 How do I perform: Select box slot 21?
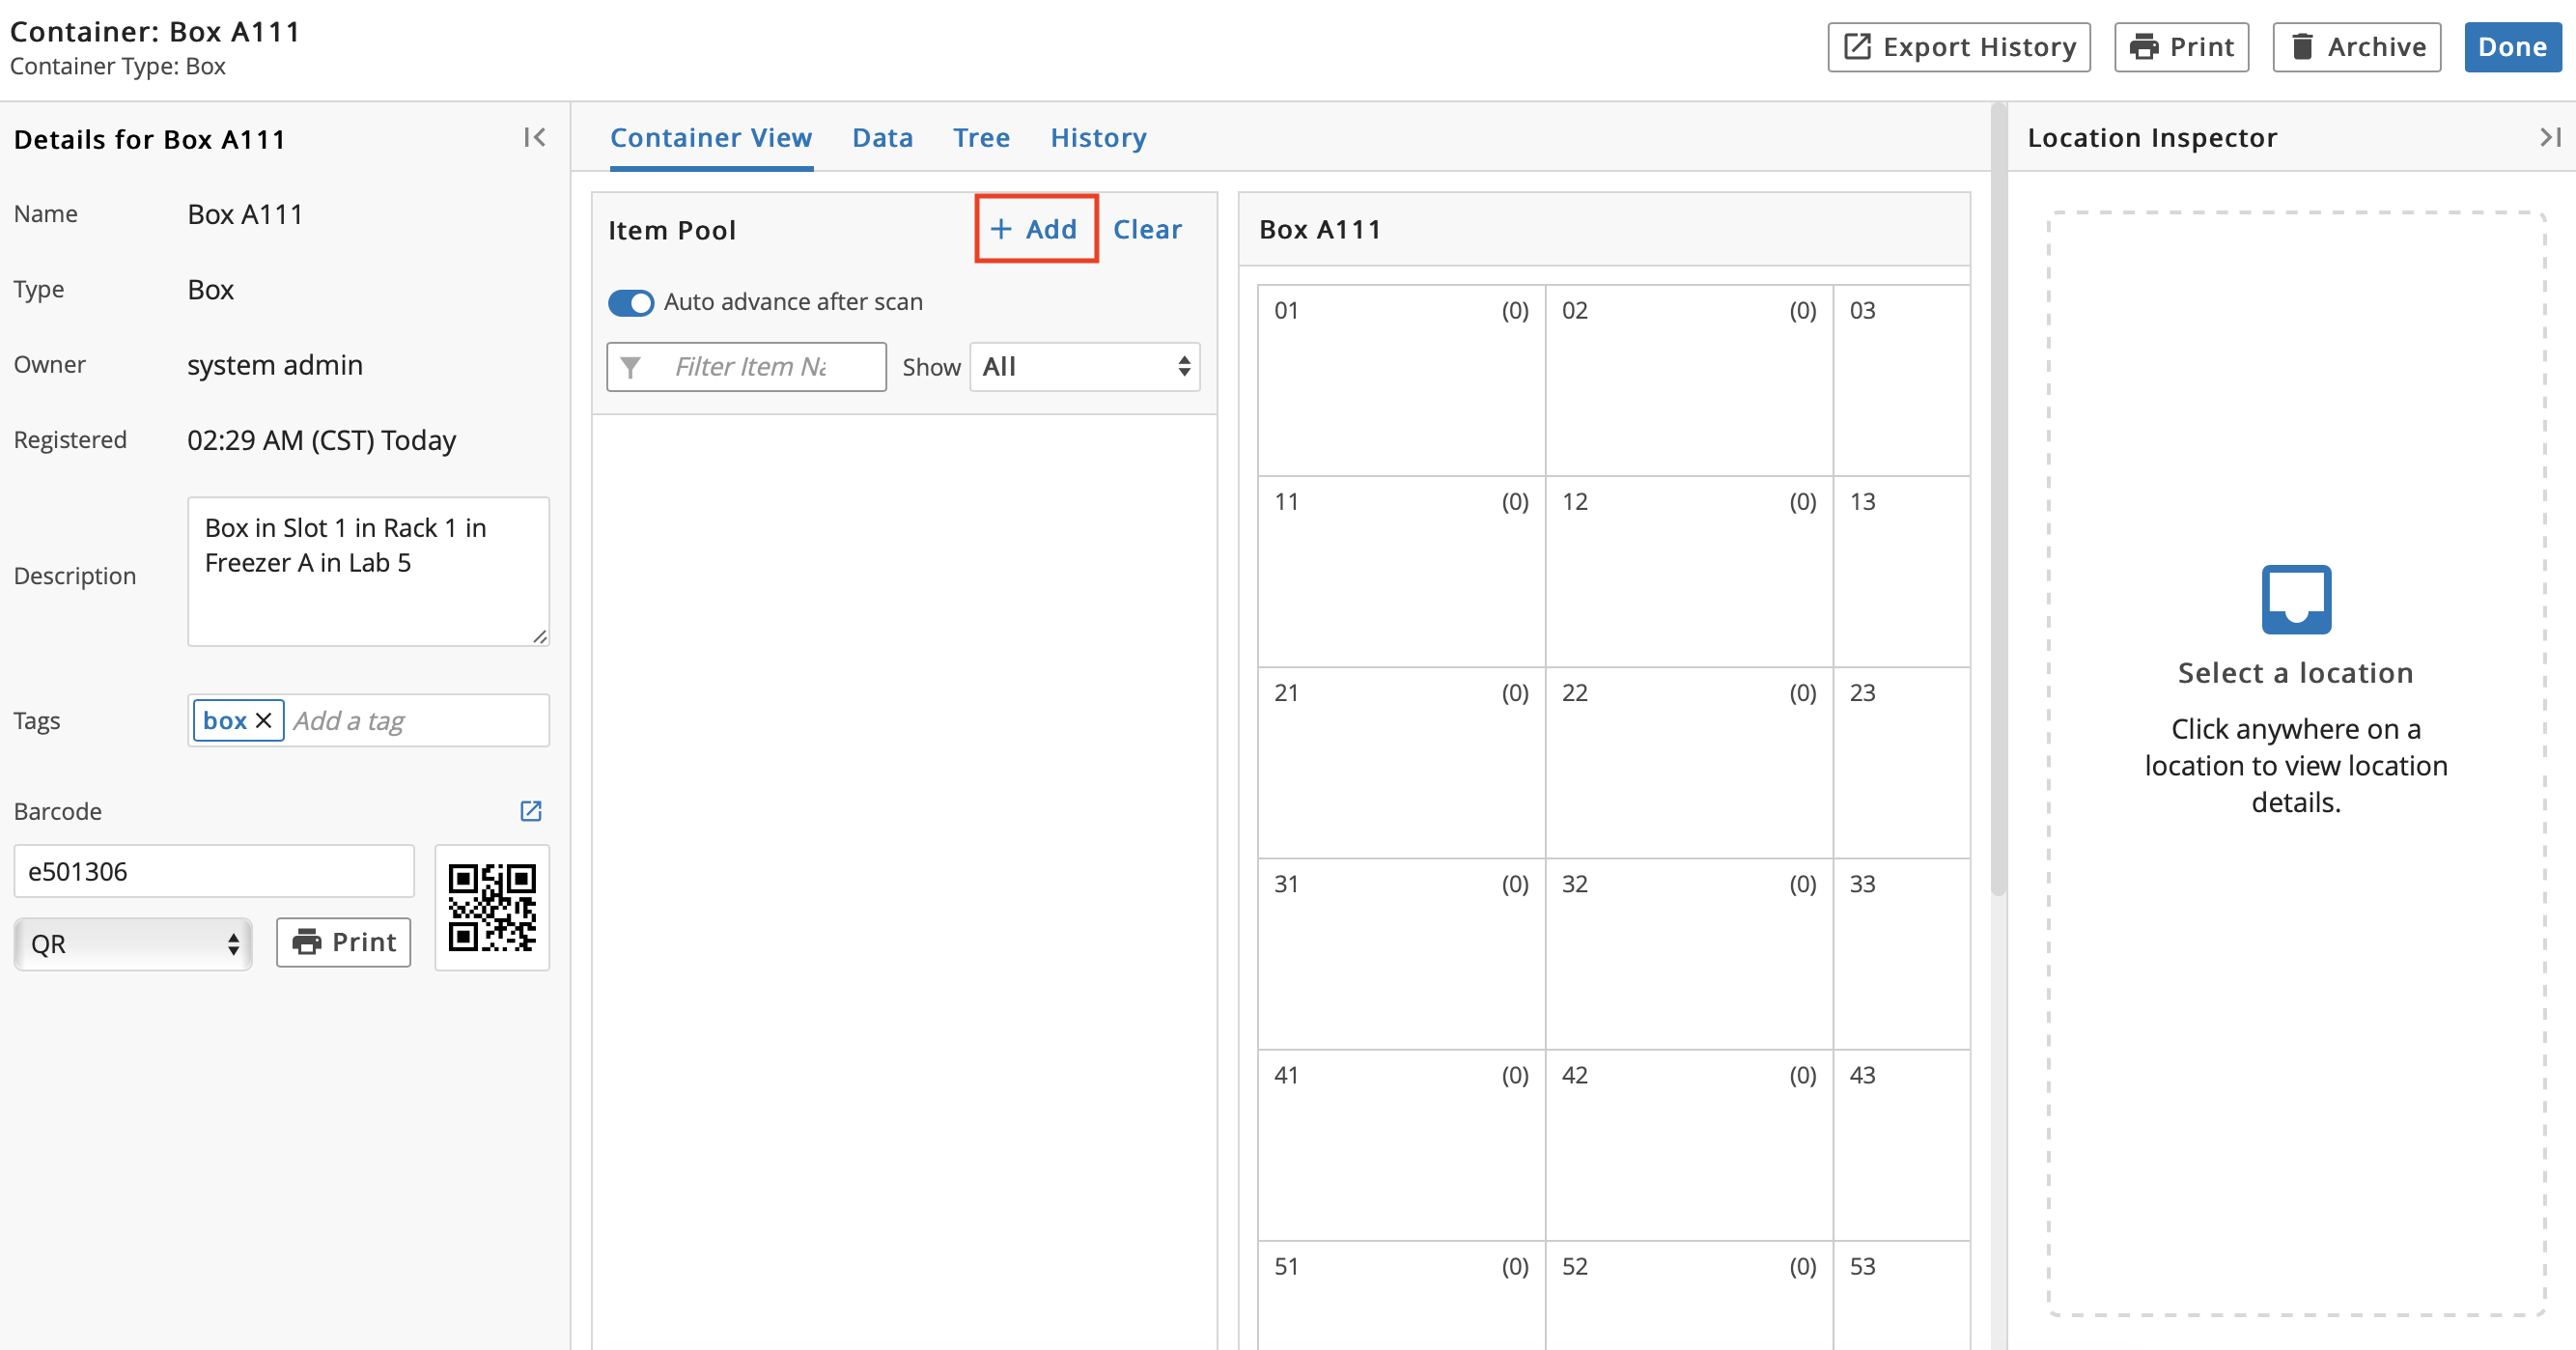tap(1401, 762)
